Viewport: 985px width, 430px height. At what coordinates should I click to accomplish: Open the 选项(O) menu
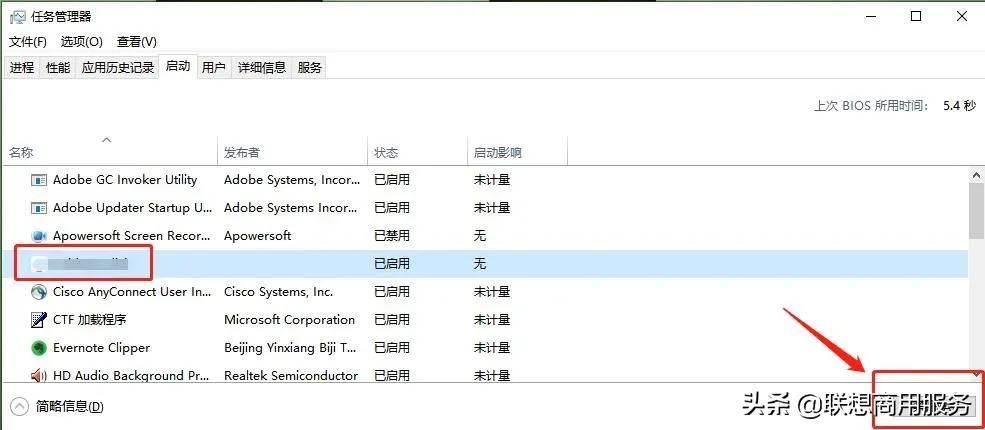click(82, 42)
